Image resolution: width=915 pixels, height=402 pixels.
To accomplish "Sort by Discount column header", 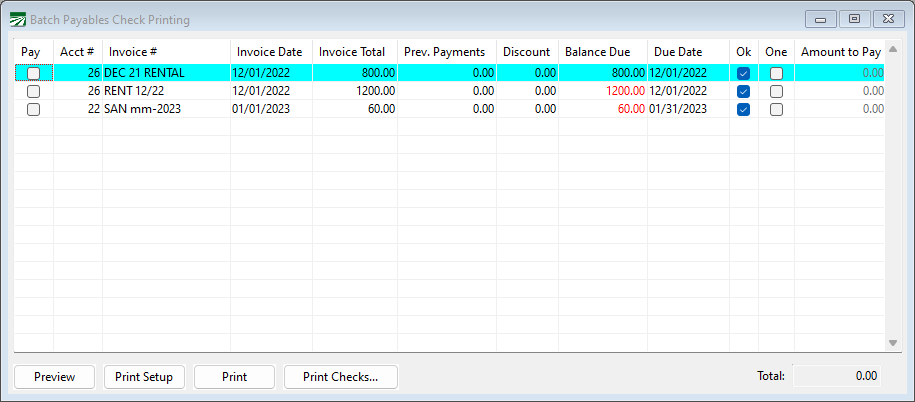I will coord(528,51).
